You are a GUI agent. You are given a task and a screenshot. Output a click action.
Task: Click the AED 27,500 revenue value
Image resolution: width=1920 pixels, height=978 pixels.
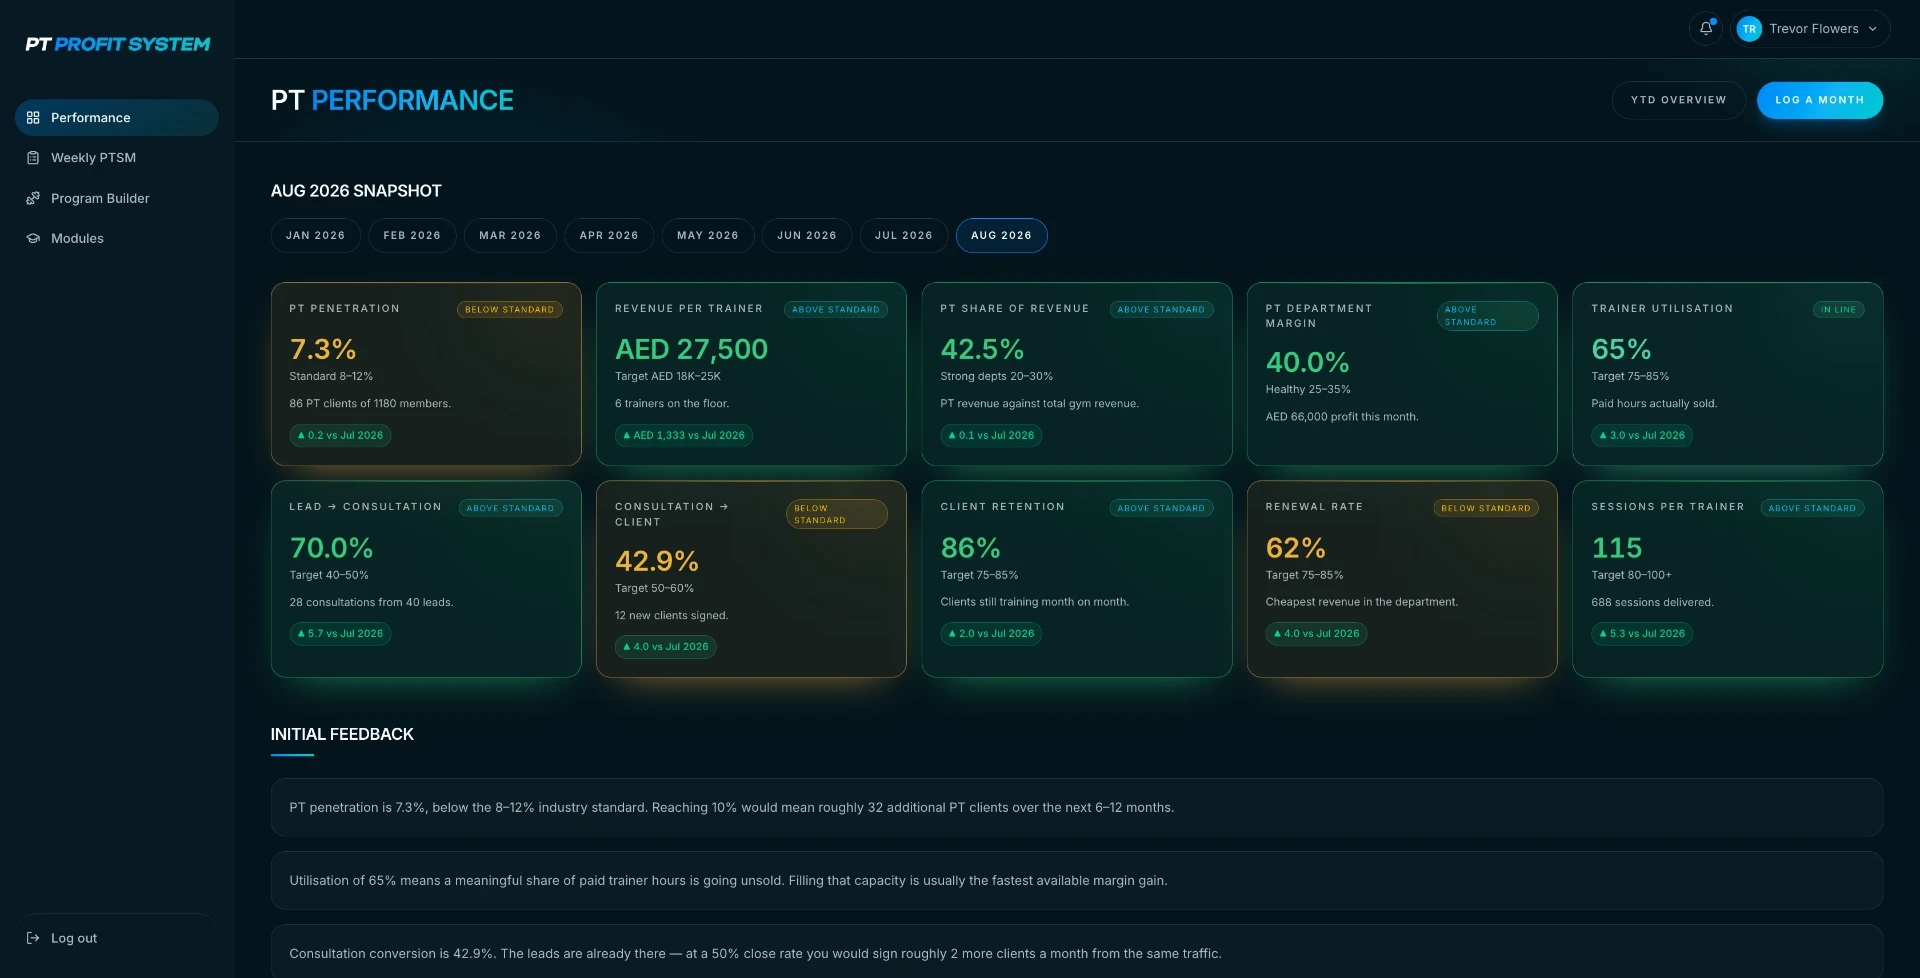click(x=691, y=349)
